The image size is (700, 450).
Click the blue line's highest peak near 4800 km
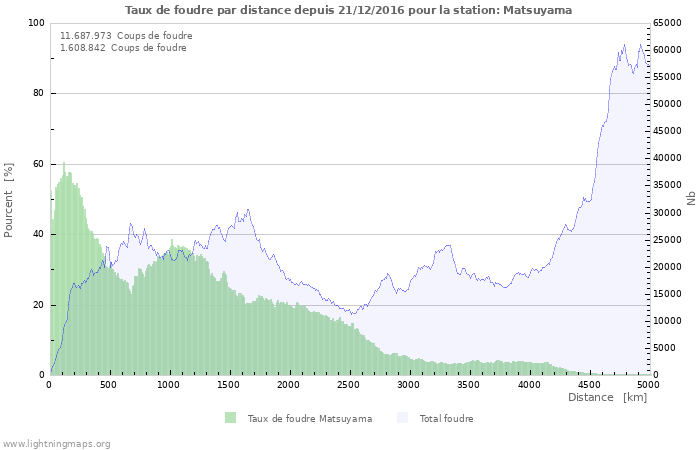coord(625,45)
